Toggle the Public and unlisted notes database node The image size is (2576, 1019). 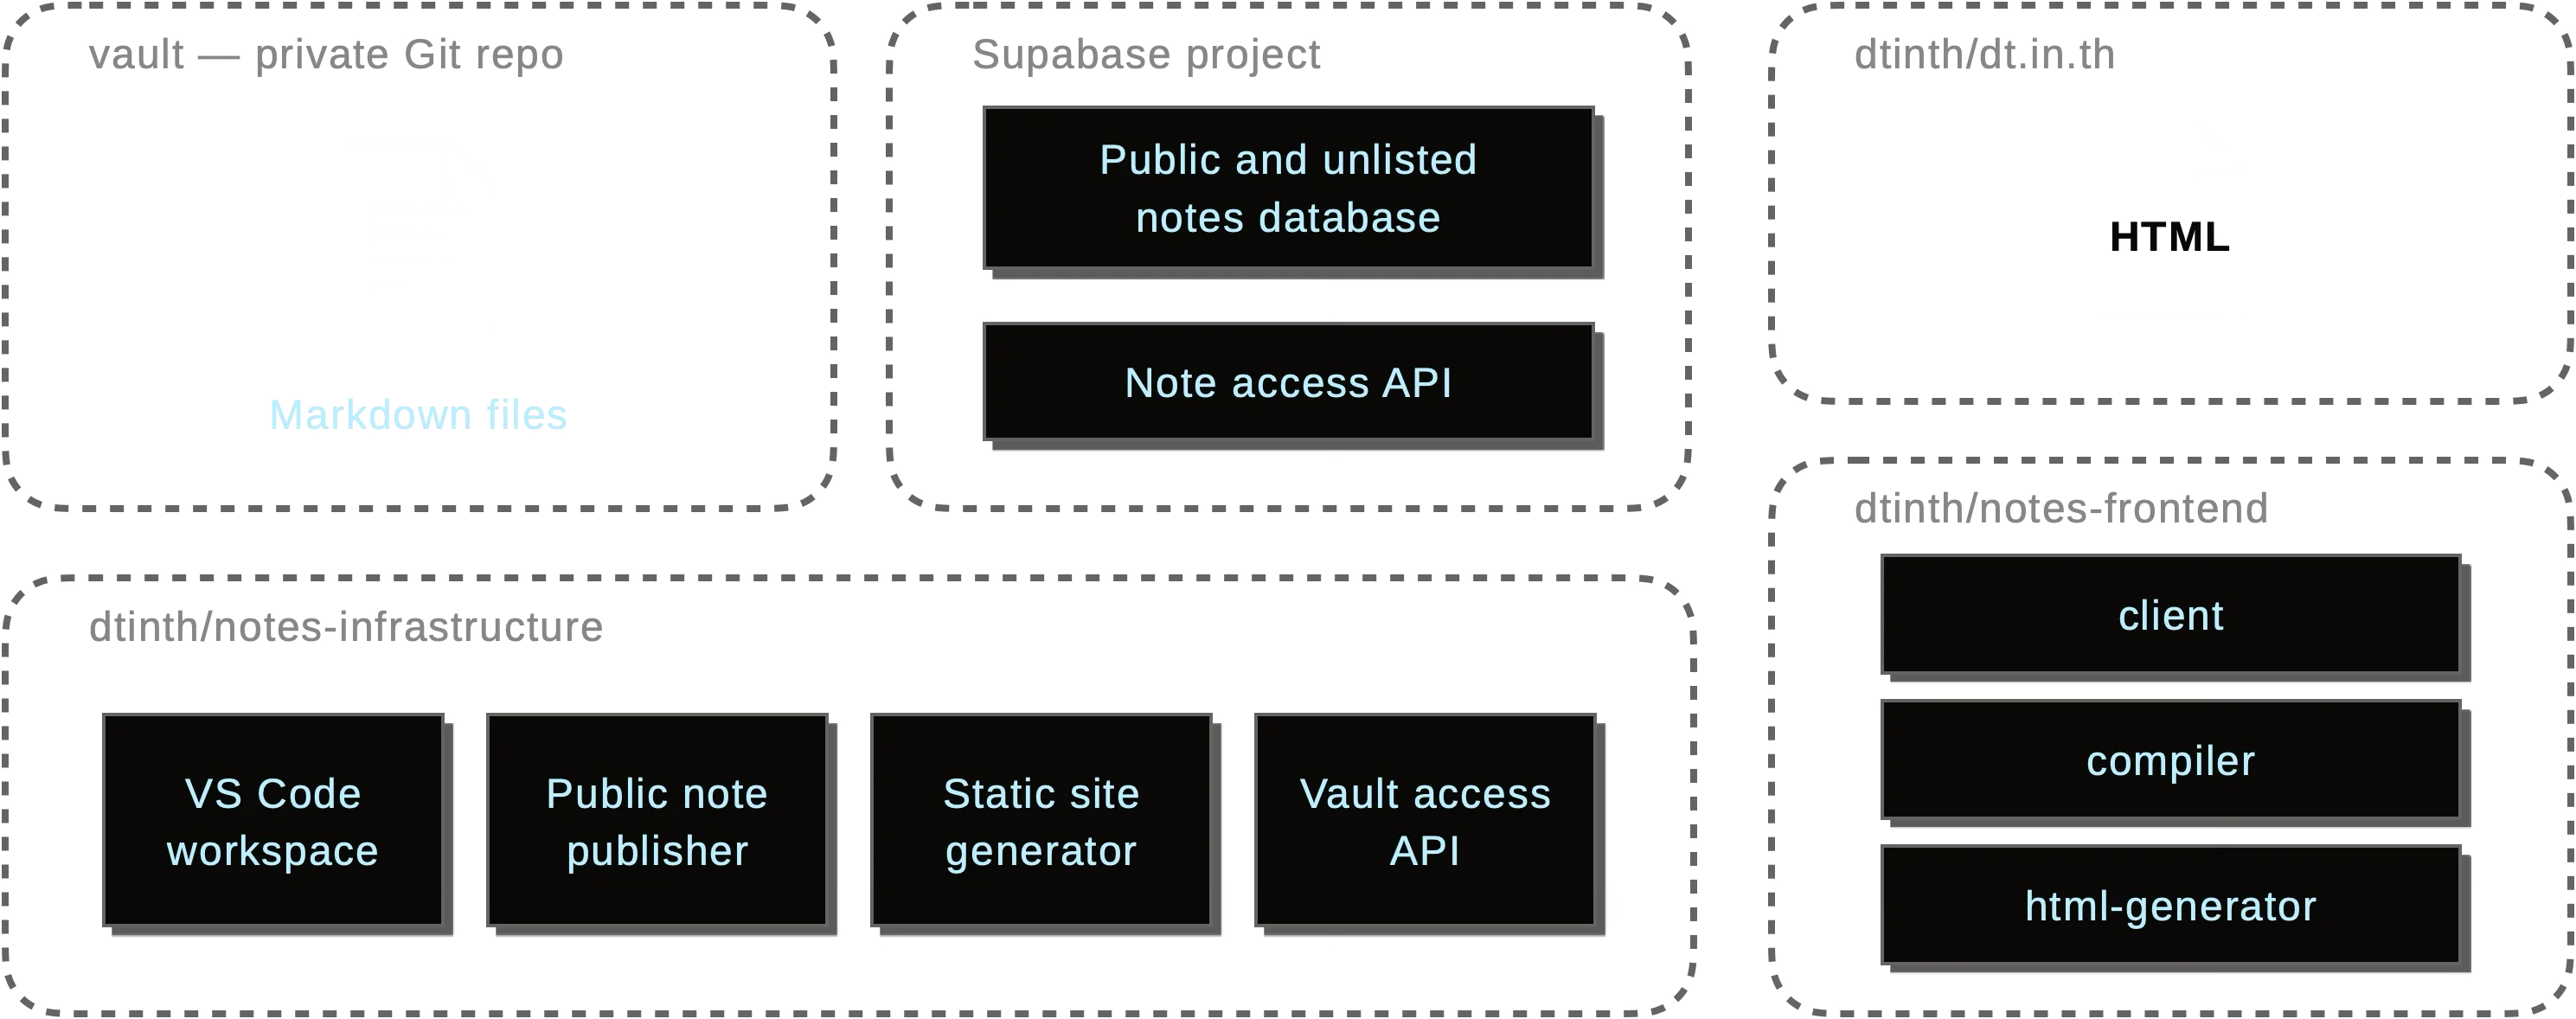tap(1288, 187)
